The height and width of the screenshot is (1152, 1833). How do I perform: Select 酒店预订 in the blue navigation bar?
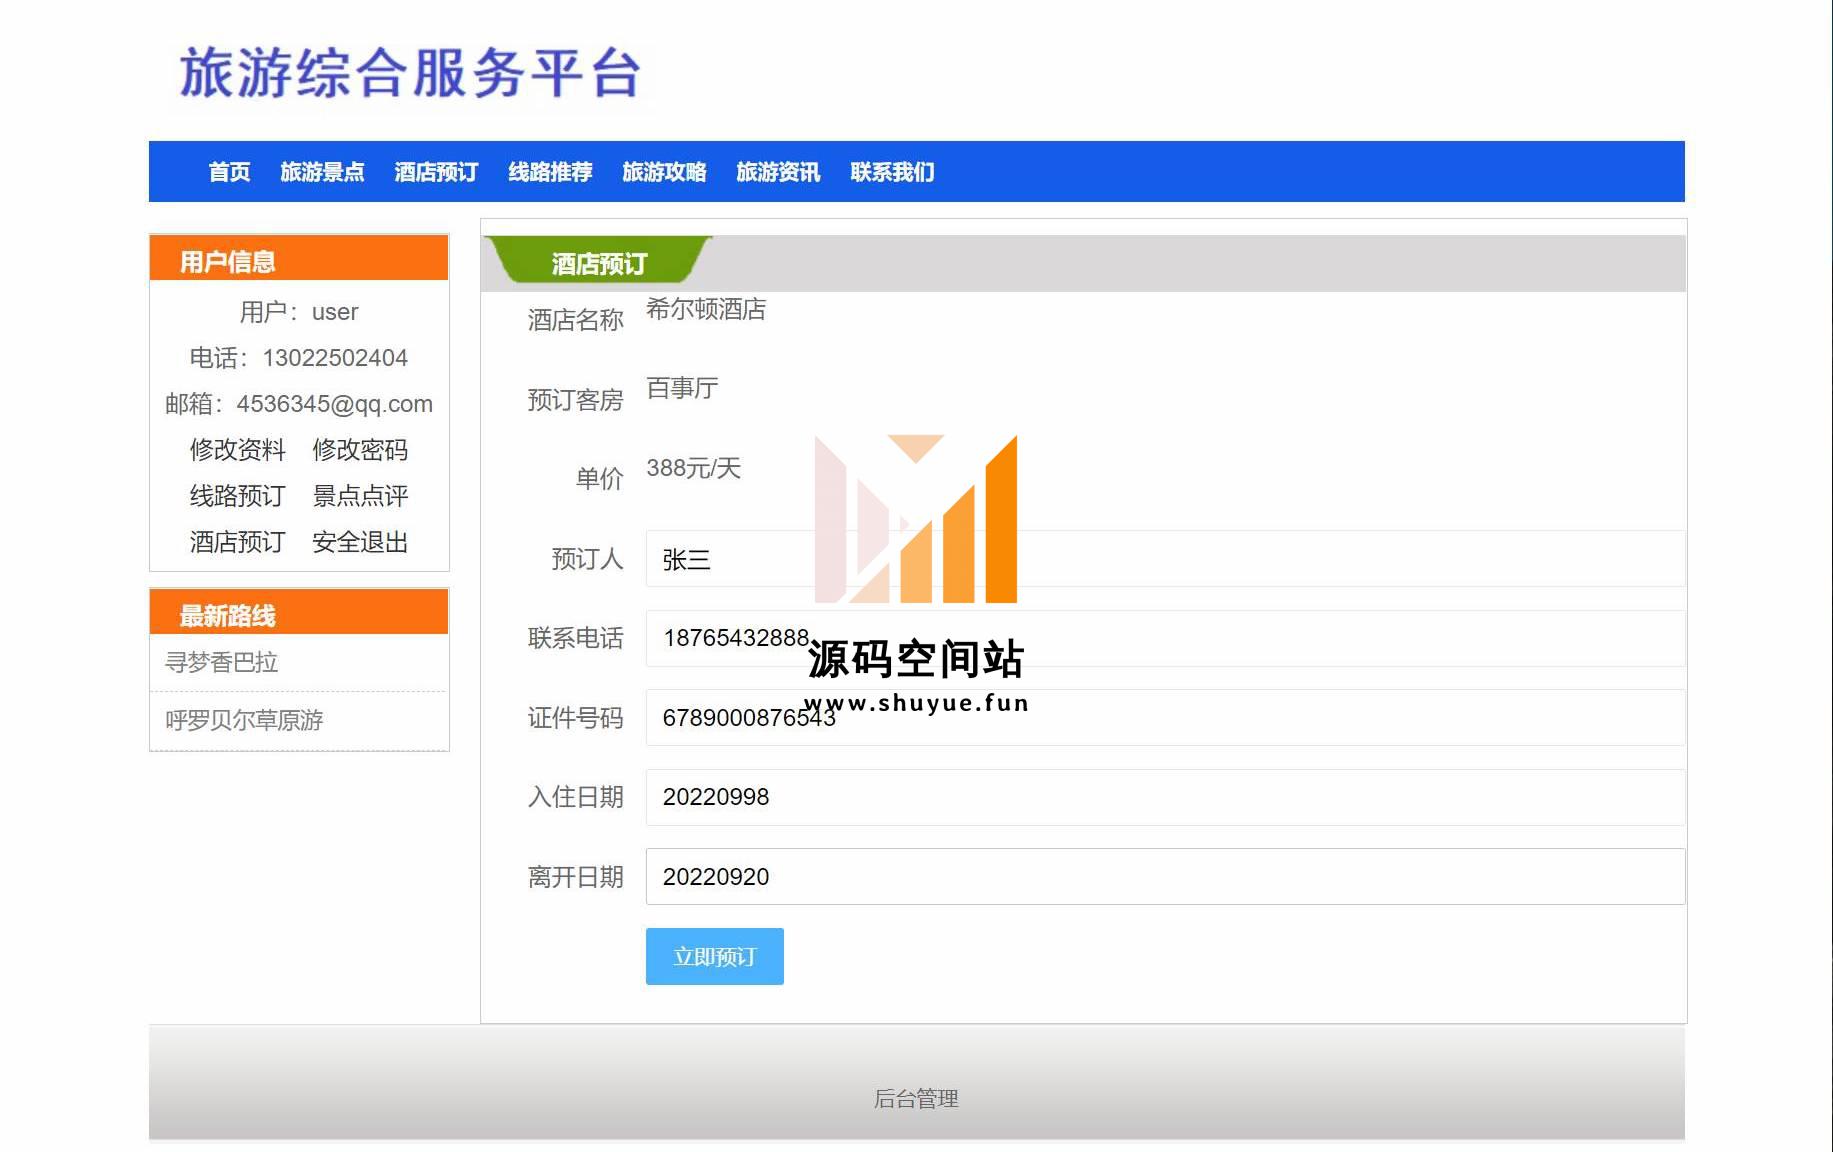436,172
